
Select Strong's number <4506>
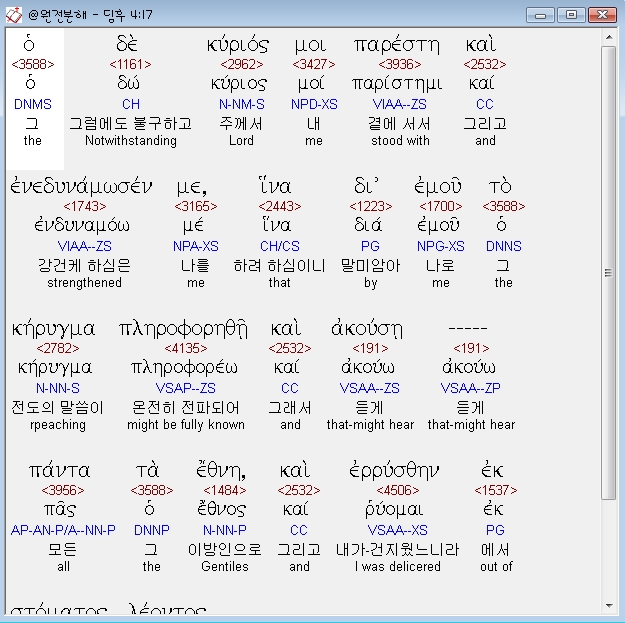pyautogui.click(x=398, y=490)
